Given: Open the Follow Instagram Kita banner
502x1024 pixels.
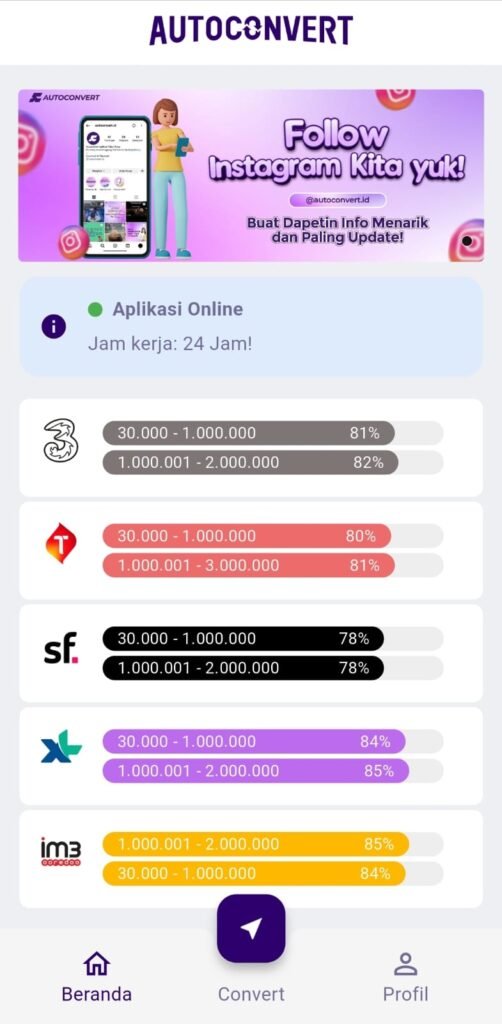Looking at the screenshot, I should 251,175.
